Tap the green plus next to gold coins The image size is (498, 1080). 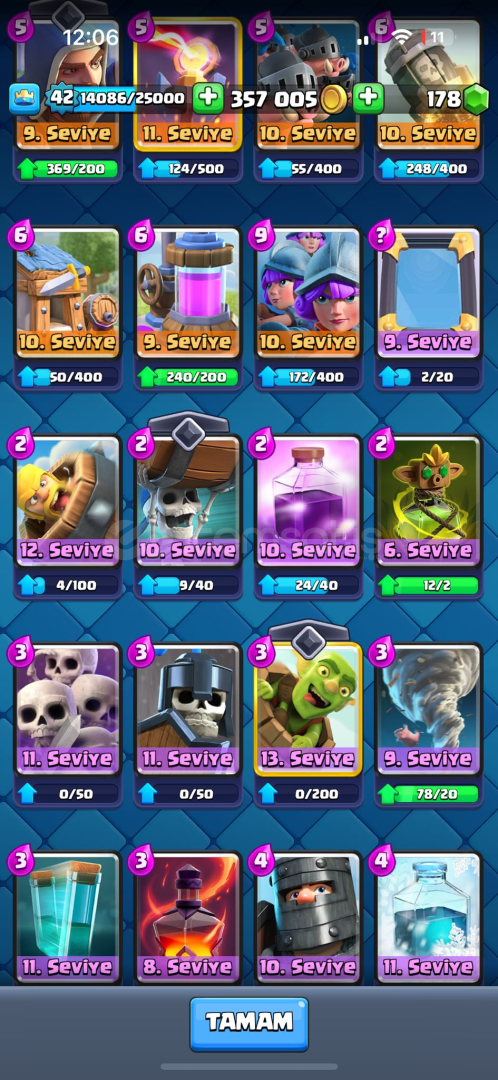[x=369, y=99]
